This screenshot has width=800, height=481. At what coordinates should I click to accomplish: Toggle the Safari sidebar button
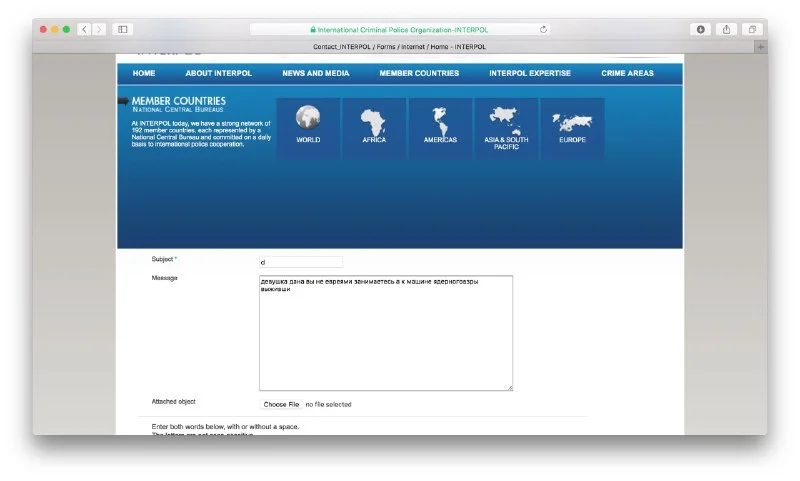(x=123, y=30)
